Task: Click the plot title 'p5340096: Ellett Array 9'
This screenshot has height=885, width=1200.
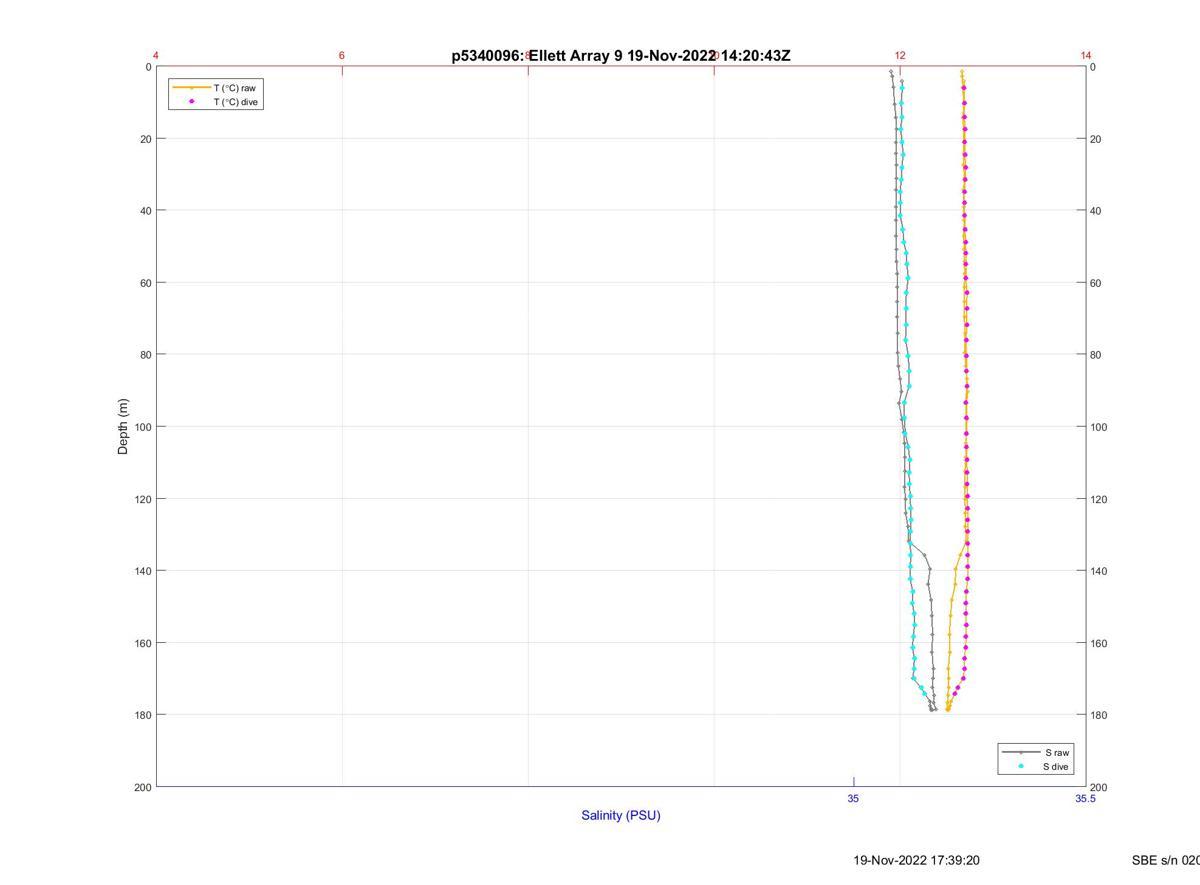Action: click(x=537, y=56)
